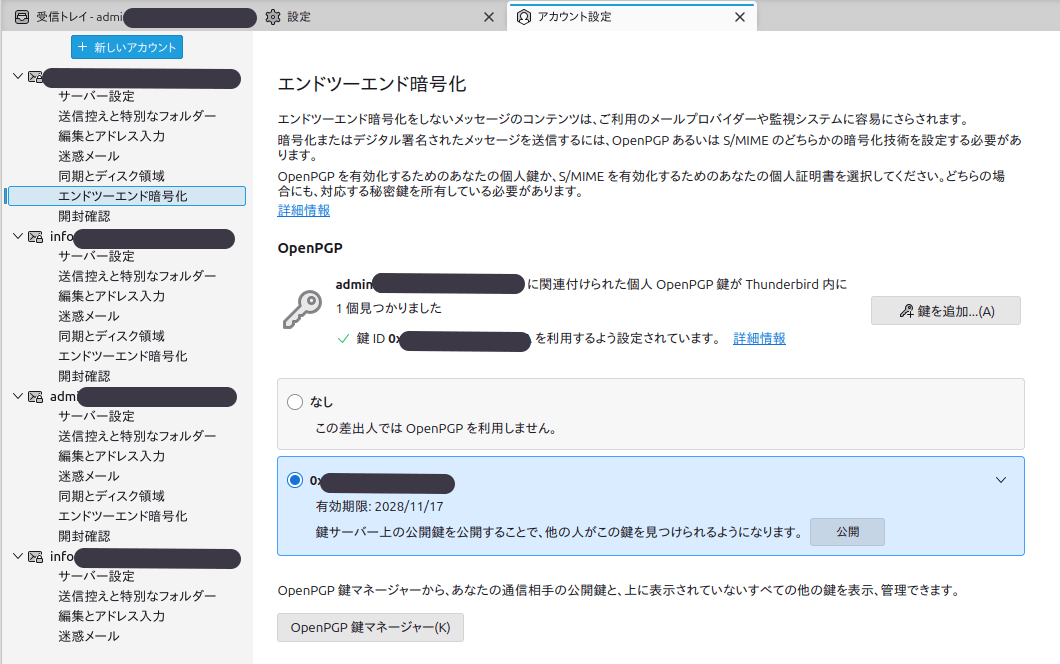1060x664 pixels.
Task: Click the 新しいアカウント button
Action: click(127, 47)
